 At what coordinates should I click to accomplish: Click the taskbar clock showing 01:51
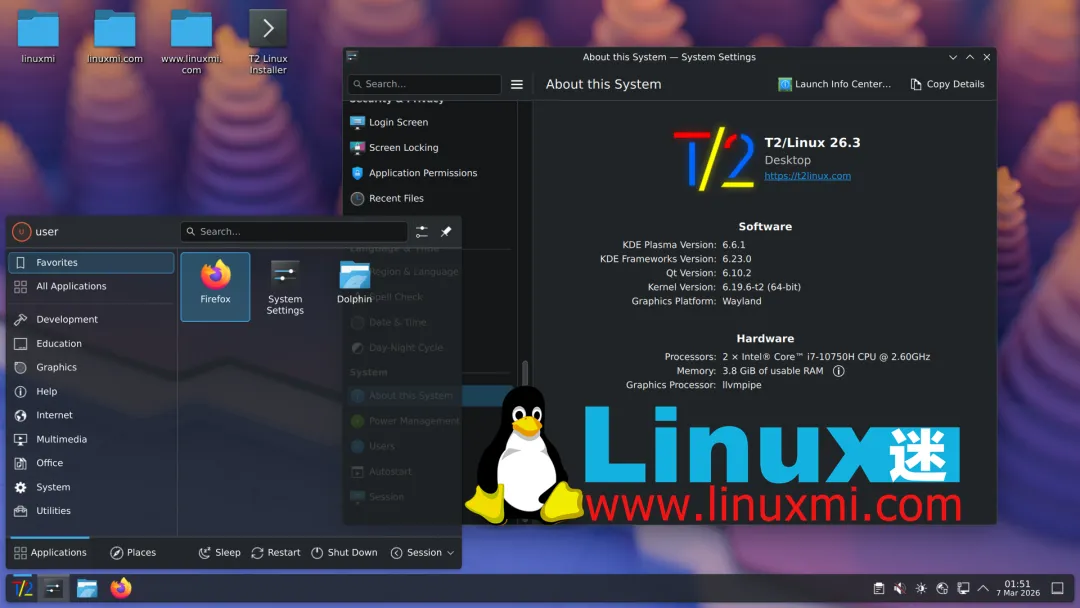click(x=1018, y=588)
